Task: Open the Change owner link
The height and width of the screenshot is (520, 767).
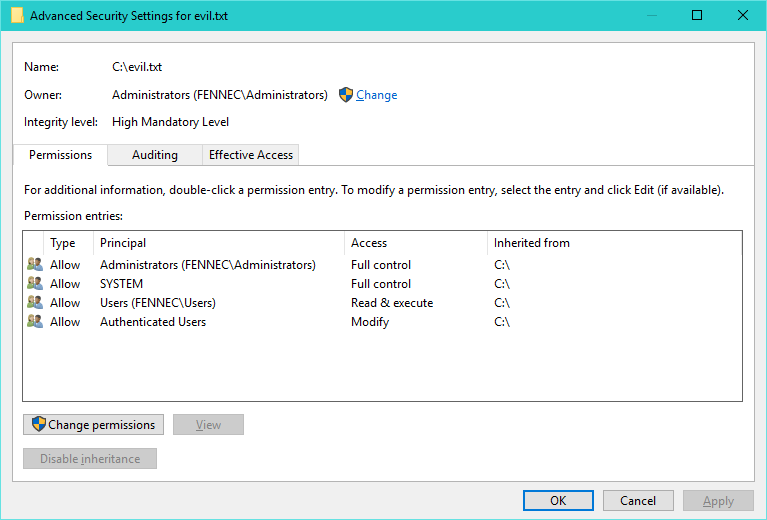Action: tap(376, 95)
